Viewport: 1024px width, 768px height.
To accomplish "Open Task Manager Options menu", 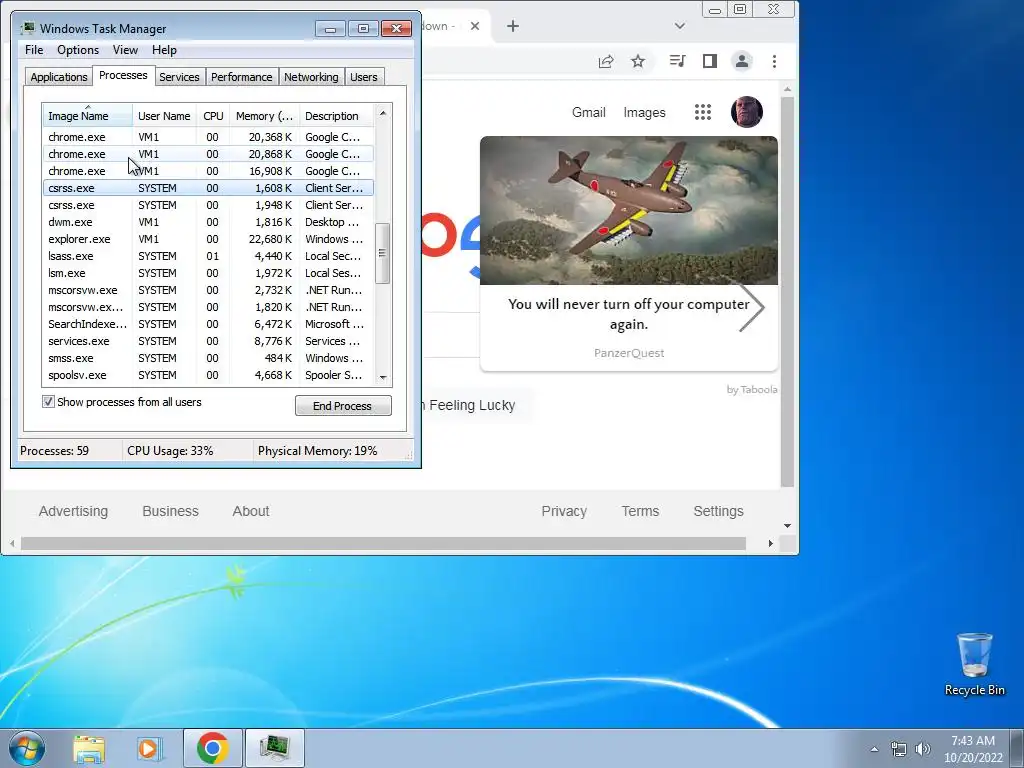I will (x=78, y=50).
